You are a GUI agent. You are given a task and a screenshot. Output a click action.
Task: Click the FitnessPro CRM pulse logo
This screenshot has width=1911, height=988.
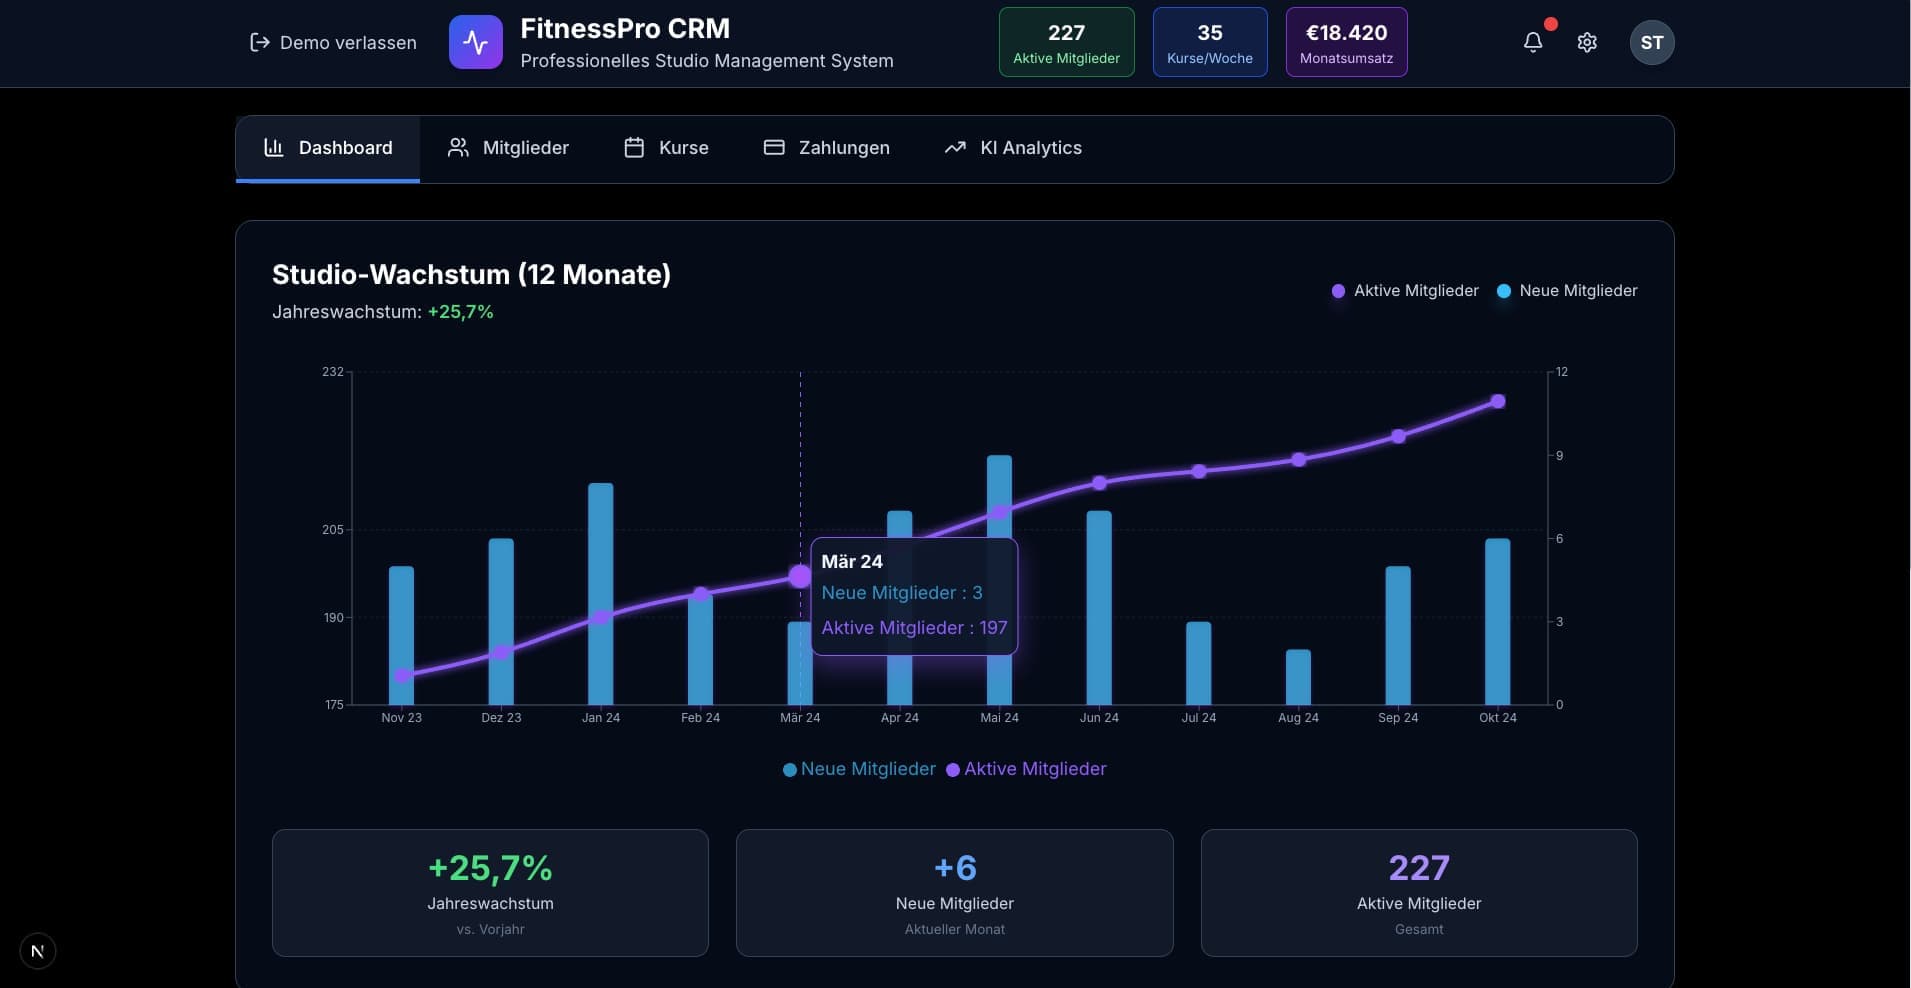pos(475,42)
